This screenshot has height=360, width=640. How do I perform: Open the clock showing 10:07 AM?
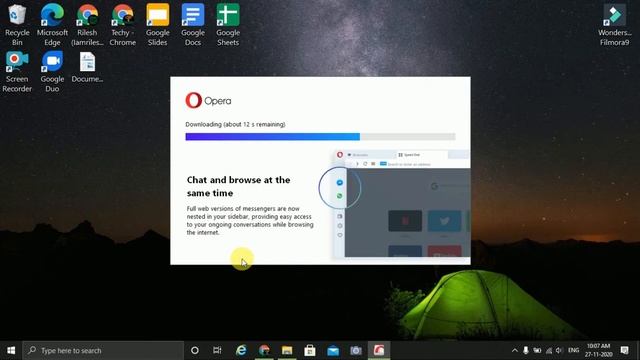click(x=598, y=350)
